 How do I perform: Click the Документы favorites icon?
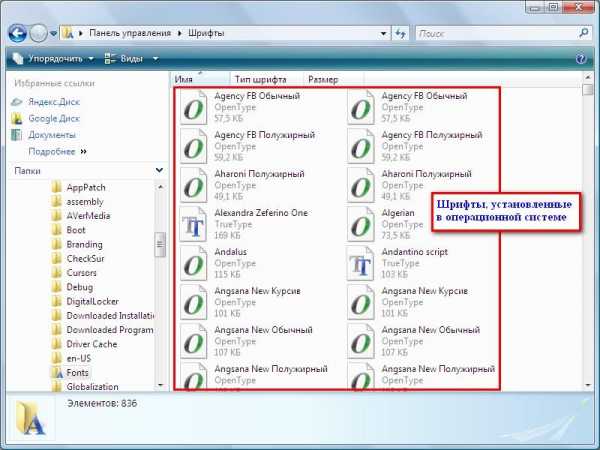click(x=17, y=134)
